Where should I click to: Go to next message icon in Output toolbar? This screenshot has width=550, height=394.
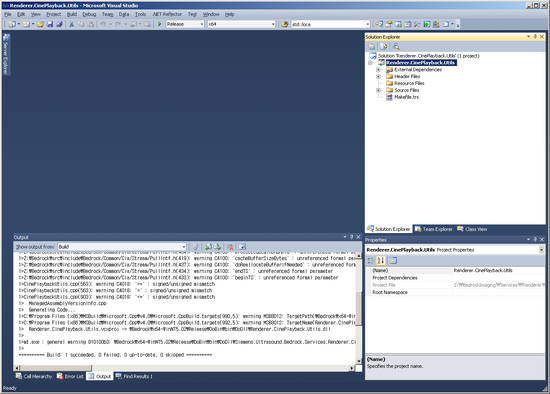pos(217,247)
